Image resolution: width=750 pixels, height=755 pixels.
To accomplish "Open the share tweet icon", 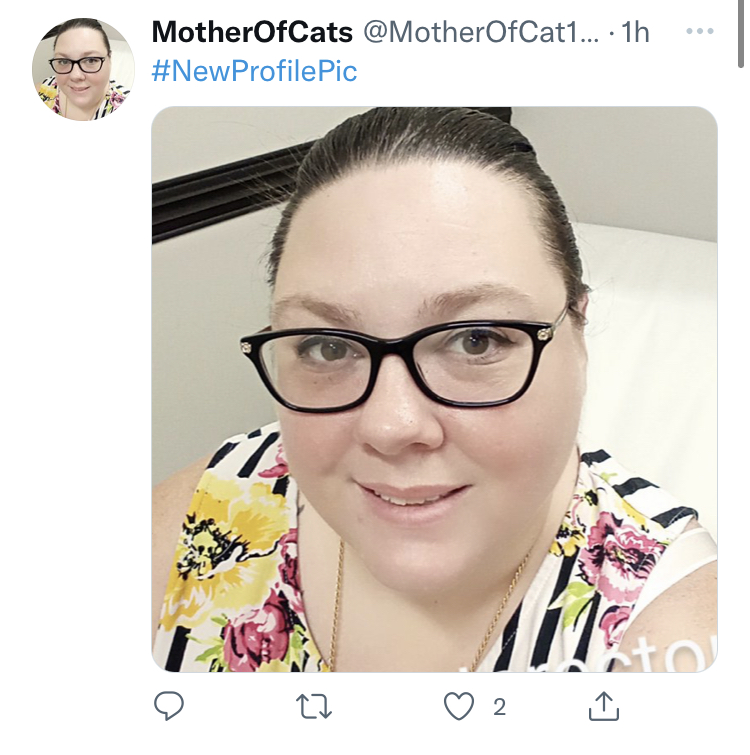I will click(604, 706).
